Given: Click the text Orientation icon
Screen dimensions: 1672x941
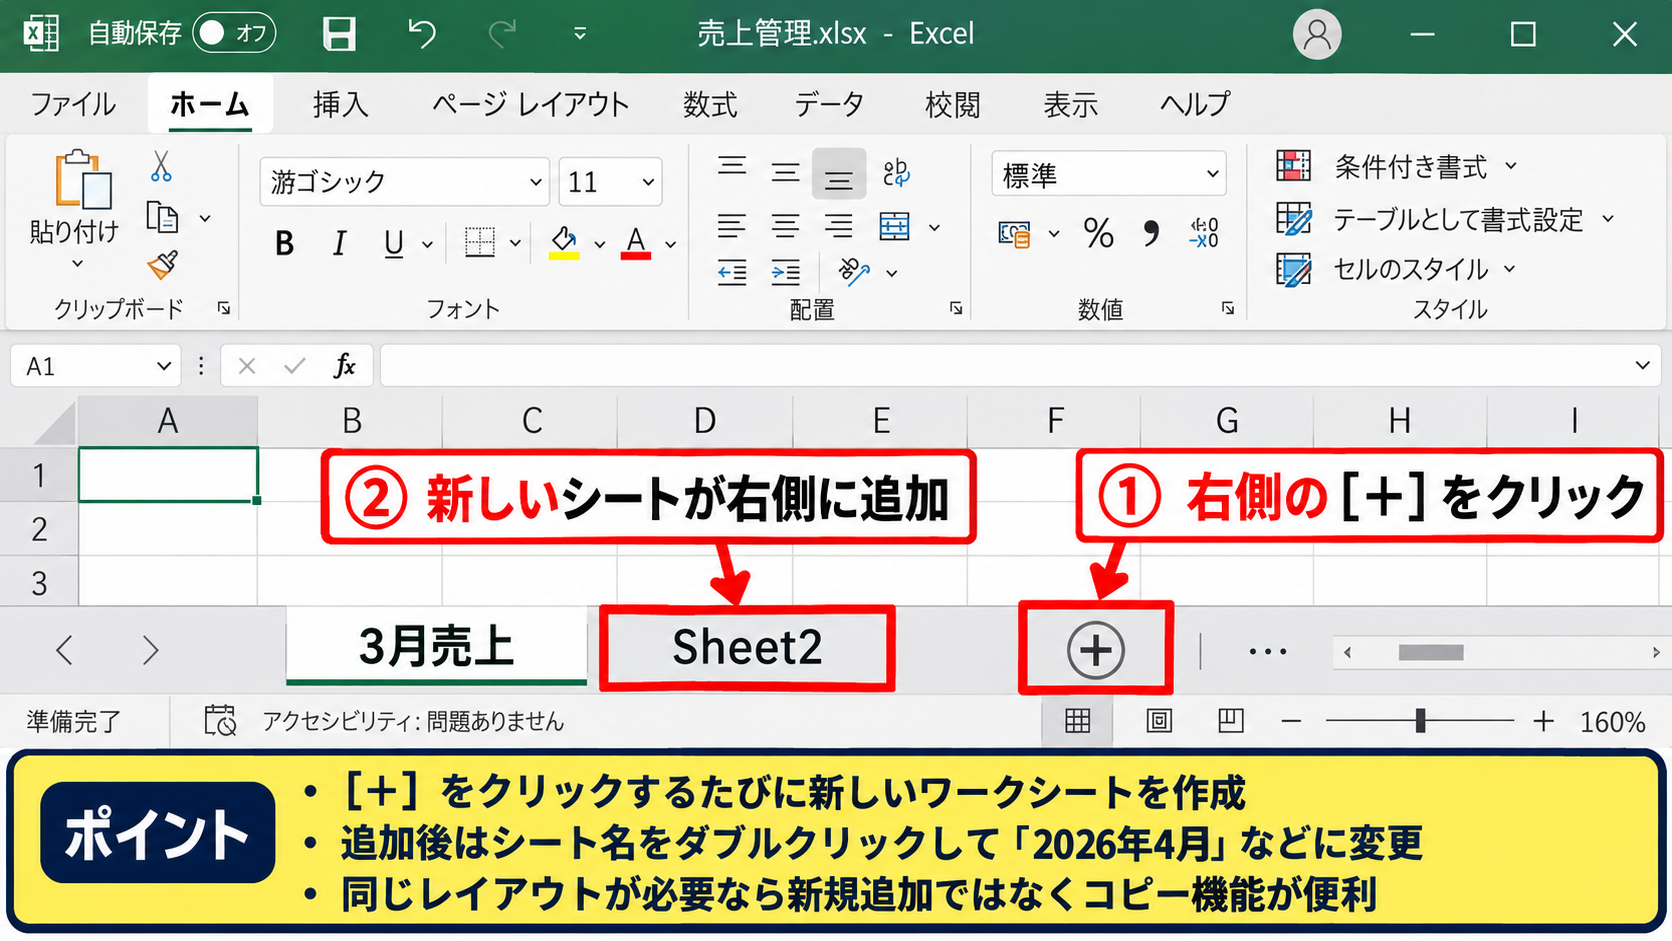Looking at the screenshot, I should point(854,271).
